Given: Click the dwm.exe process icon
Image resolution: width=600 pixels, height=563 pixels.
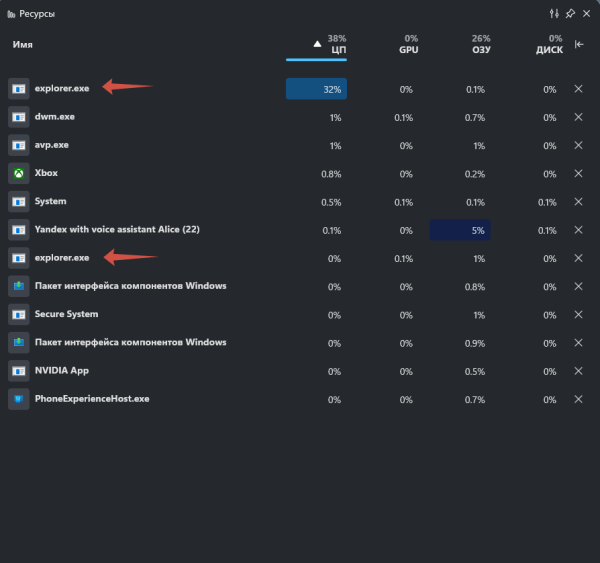Looking at the screenshot, I should point(18,117).
